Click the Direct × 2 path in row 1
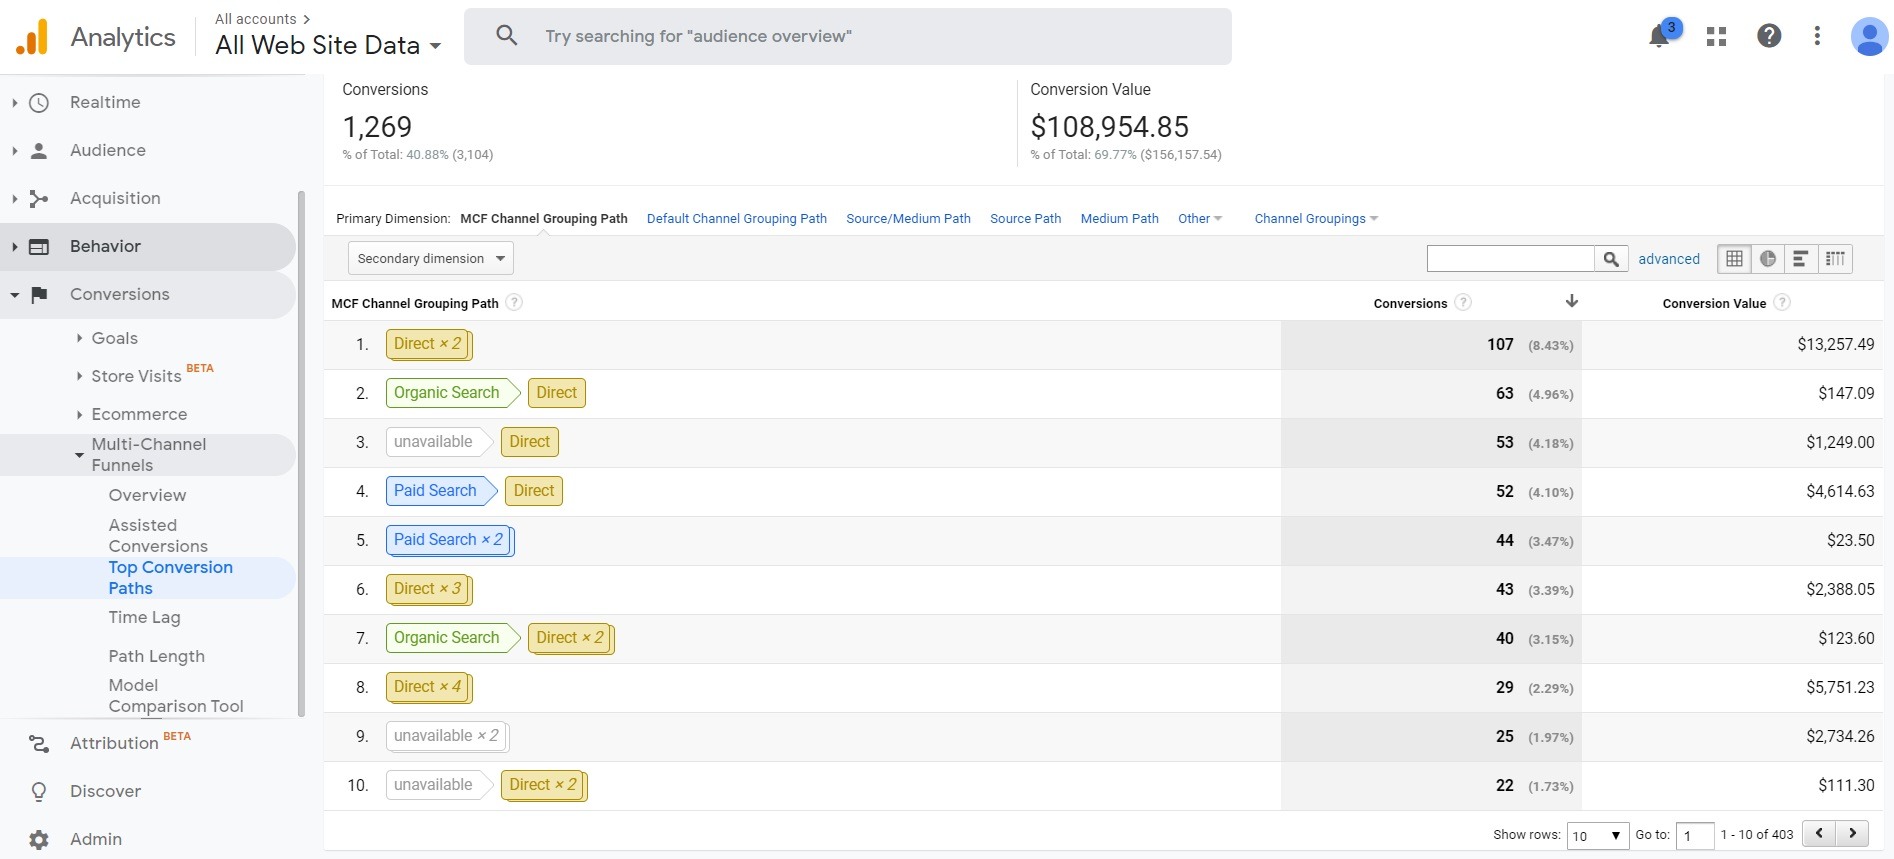This screenshot has height=859, width=1894. pyautogui.click(x=428, y=344)
